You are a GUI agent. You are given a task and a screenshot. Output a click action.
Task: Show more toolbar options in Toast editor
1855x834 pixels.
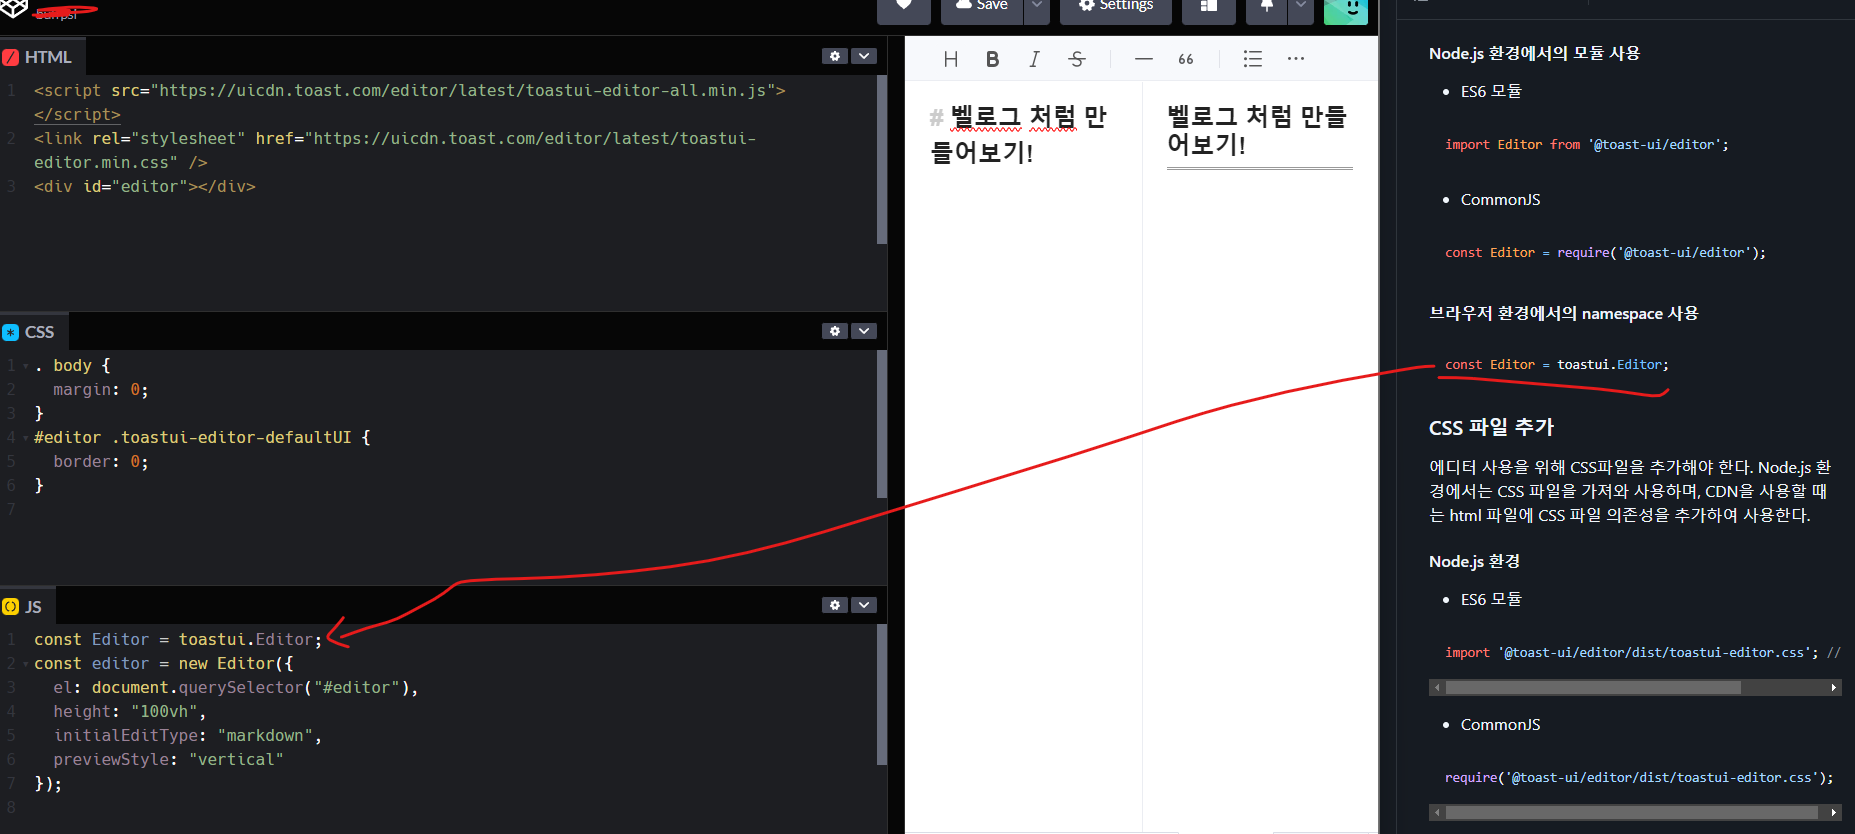1296,59
